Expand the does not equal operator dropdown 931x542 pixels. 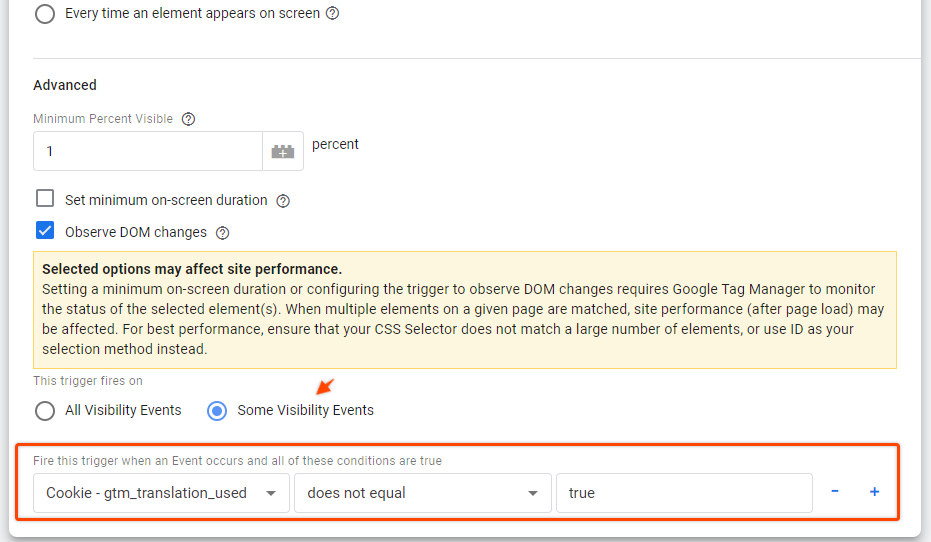click(x=423, y=493)
